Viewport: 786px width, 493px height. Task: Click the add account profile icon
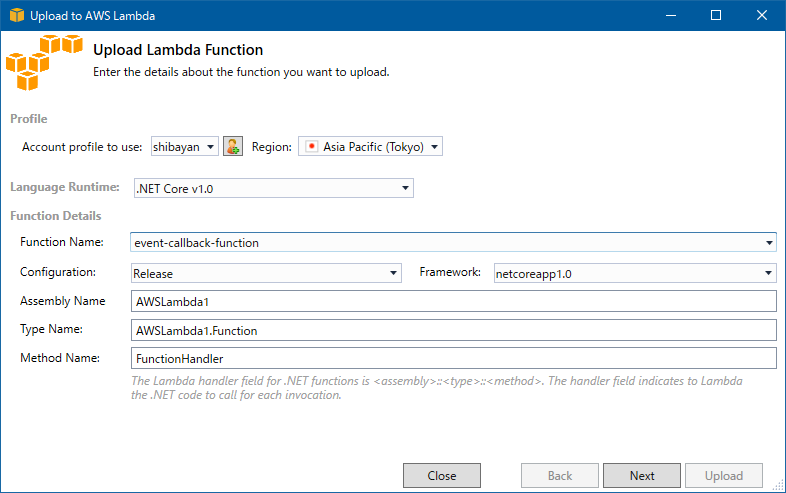[x=233, y=146]
